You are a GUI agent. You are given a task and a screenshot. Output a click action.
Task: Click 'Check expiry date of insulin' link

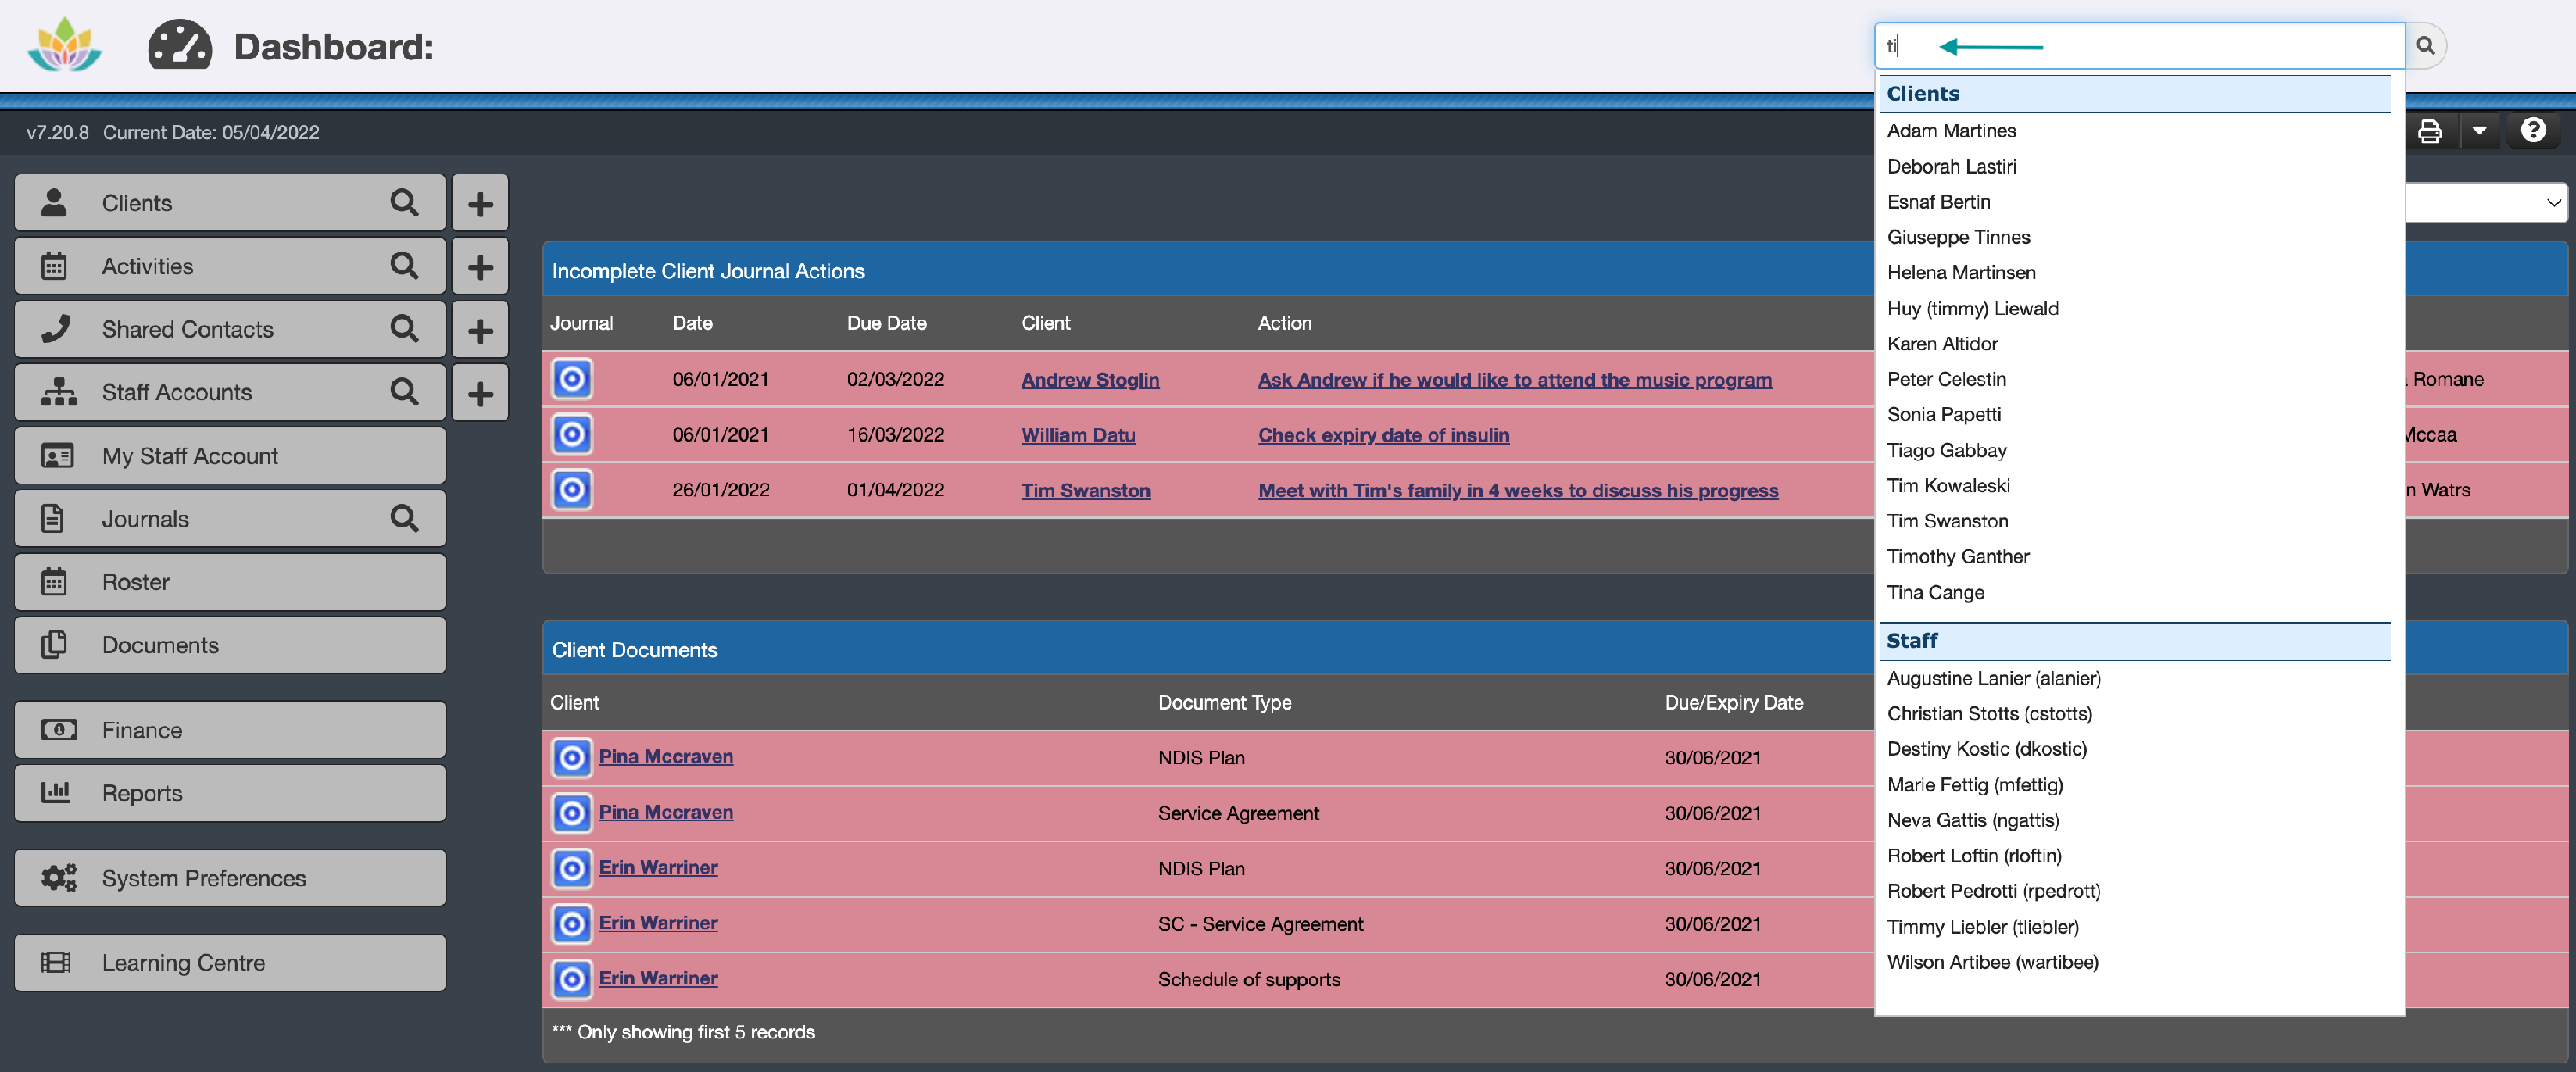(1383, 435)
